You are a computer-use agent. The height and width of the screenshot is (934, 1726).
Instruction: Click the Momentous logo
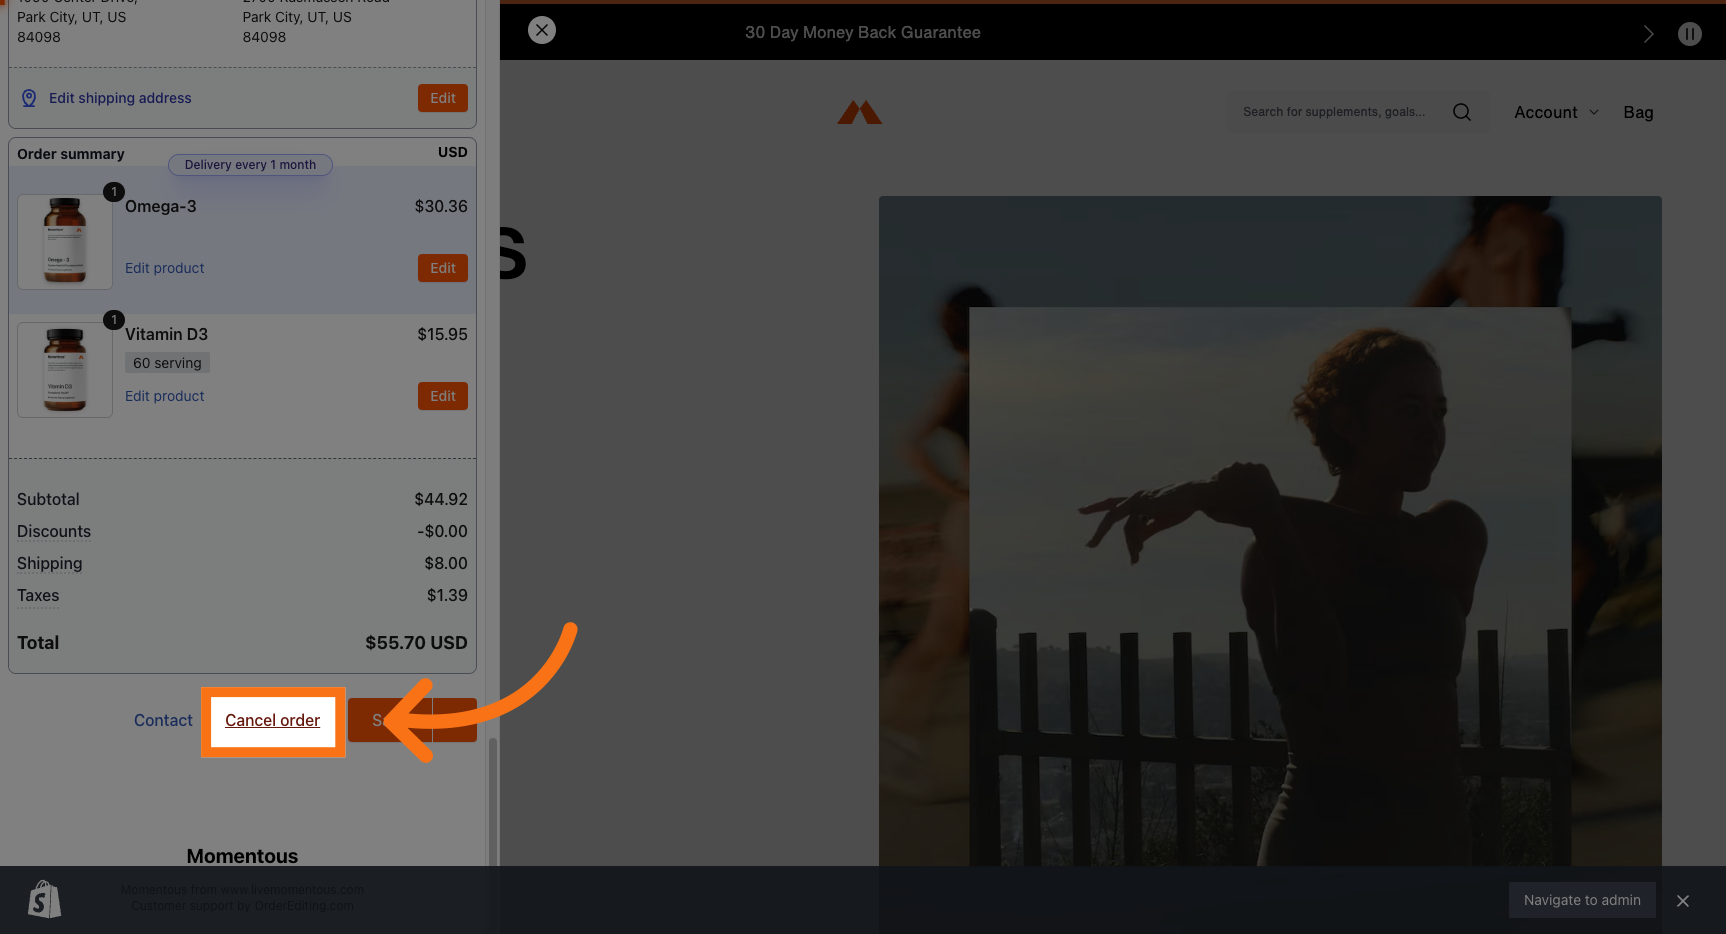tap(859, 112)
